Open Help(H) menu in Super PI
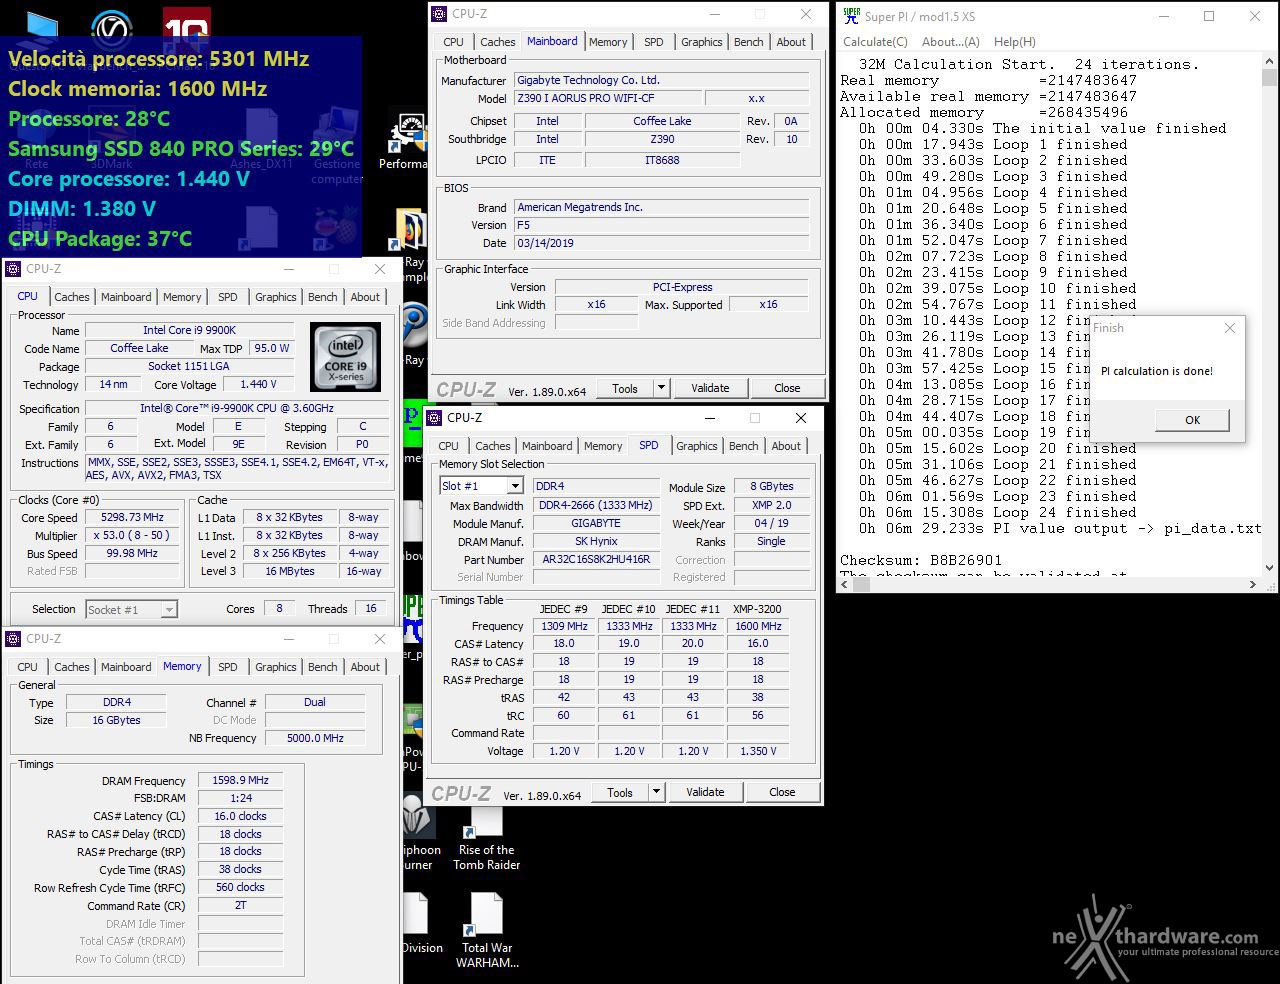 point(1015,42)
